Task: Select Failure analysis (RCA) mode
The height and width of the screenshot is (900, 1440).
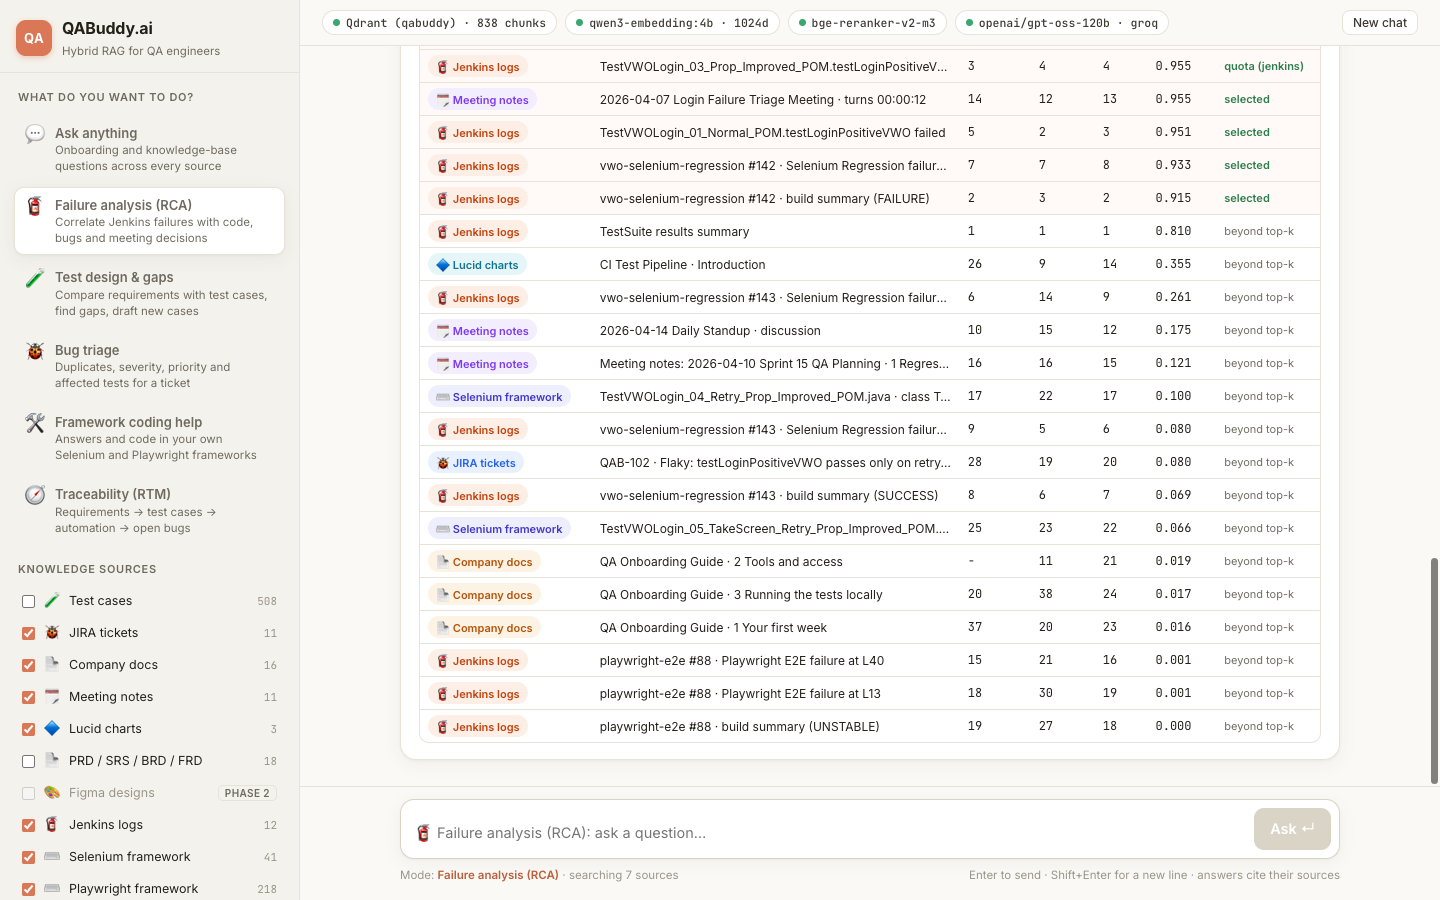Action: [x=149, y=221]
